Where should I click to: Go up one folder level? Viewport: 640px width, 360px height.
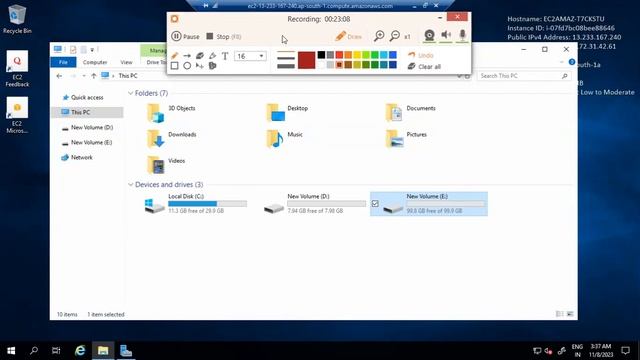[93, 76]
